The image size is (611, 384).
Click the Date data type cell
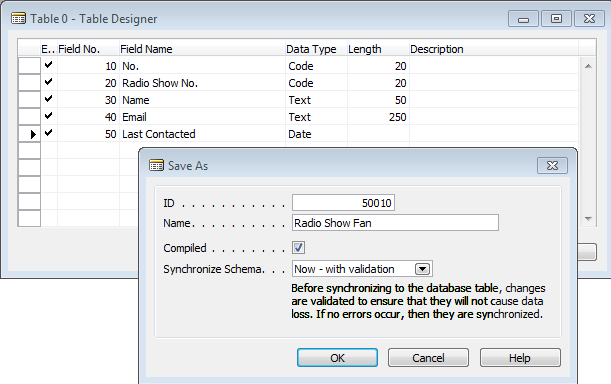click(316, 134)
